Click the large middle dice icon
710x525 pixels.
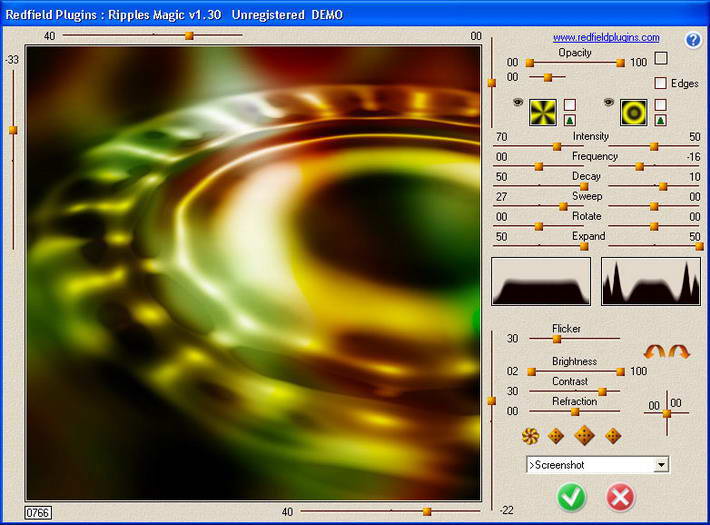coord(584,435)
